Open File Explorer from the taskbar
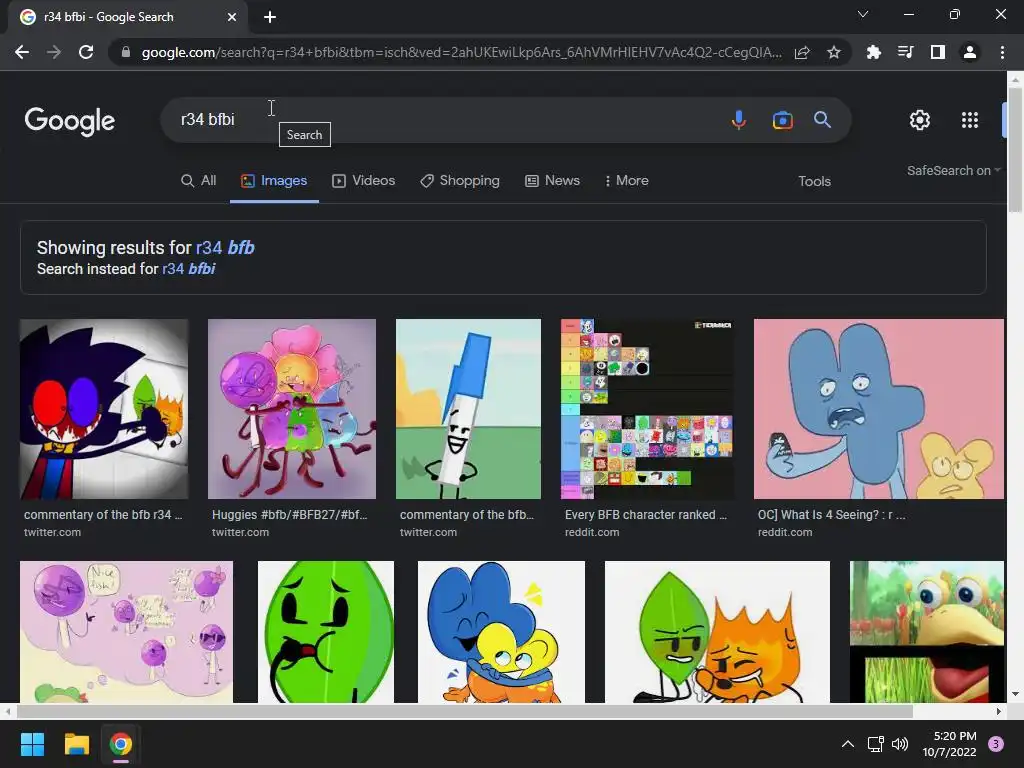The image size is (1024, 768). [76, 744]
